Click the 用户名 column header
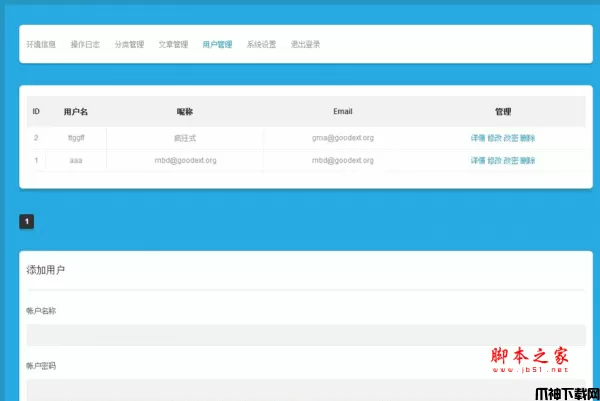Screen dimensions: 600x401 (x=76, y=112)
